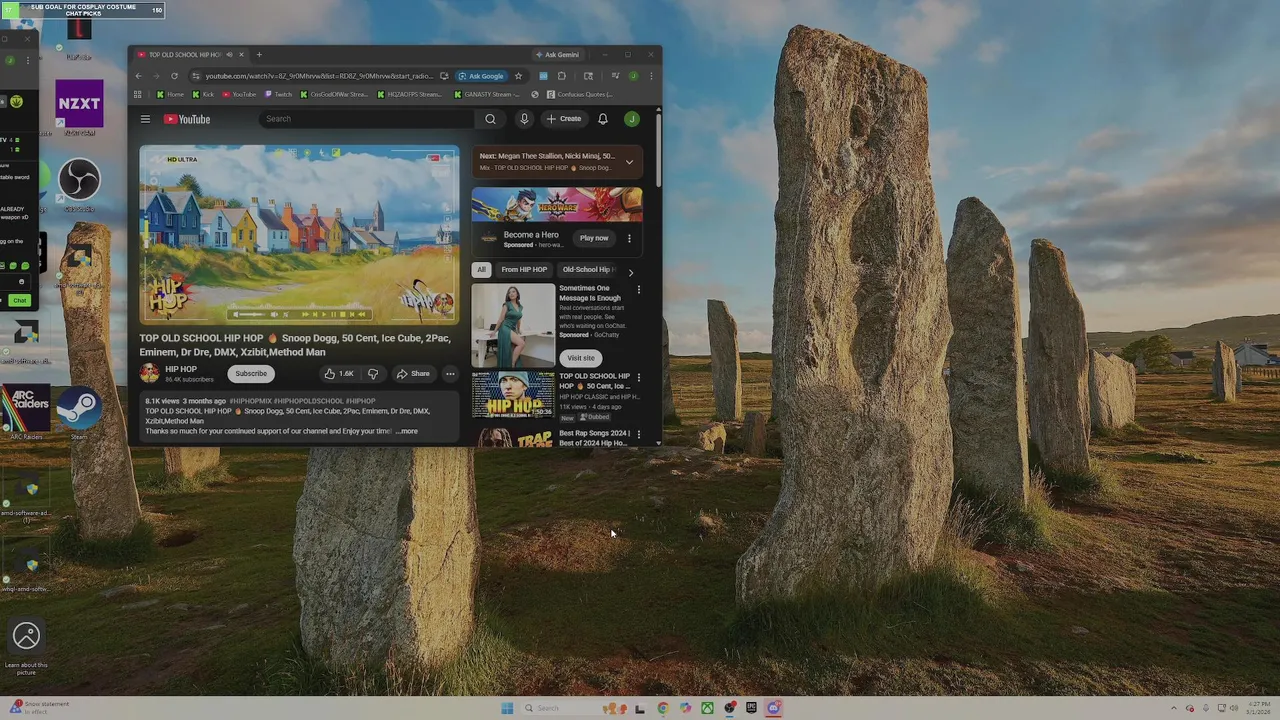Viewport: 1280px width, 720px height.
Task: Go back with browser back arrow
Action: tap(139, 76)
